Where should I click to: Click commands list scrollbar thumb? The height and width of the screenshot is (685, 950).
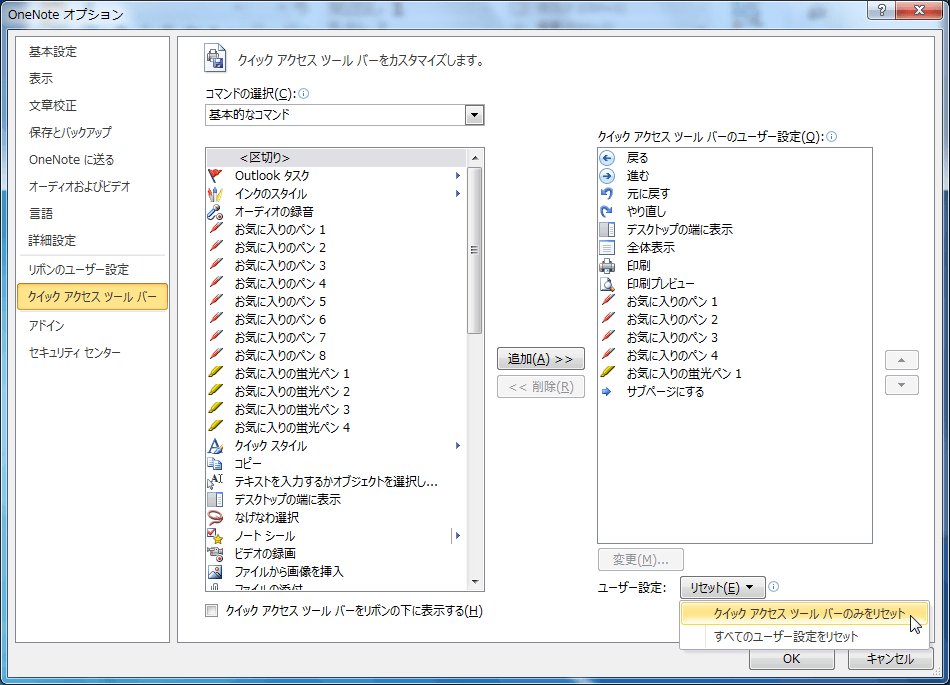coord(475,250)
